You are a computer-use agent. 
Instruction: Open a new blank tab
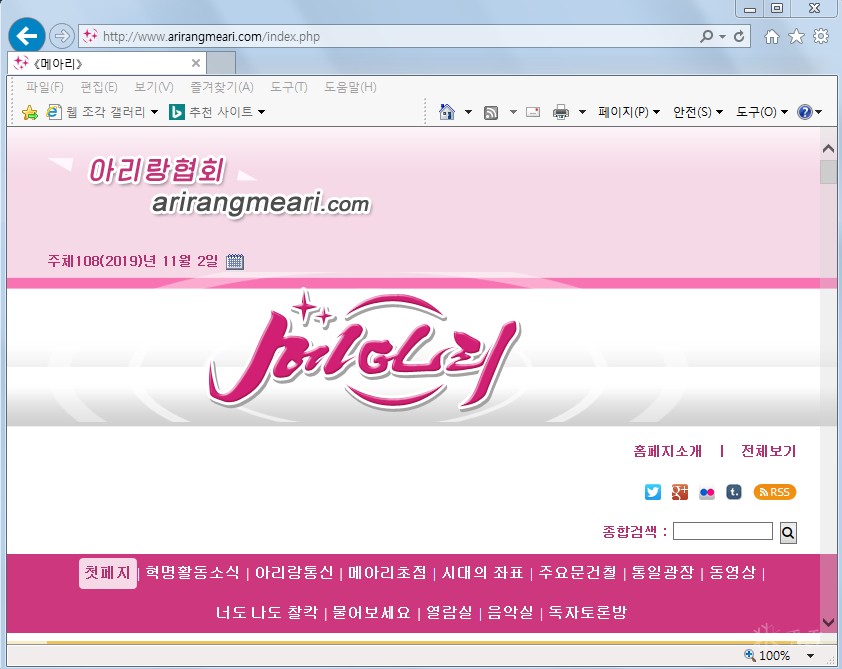coord(221,63)
